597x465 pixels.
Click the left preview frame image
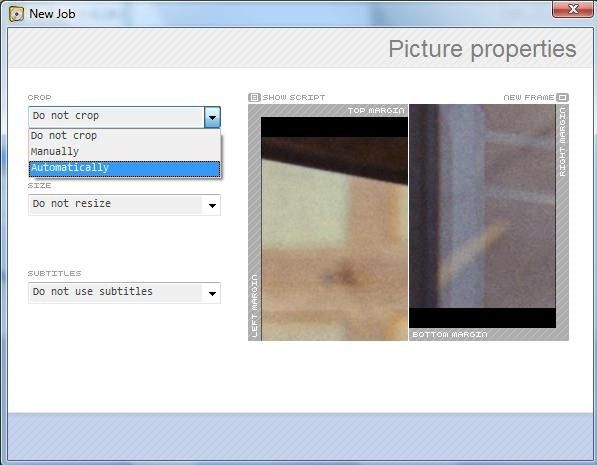click(x=334, y=229)
